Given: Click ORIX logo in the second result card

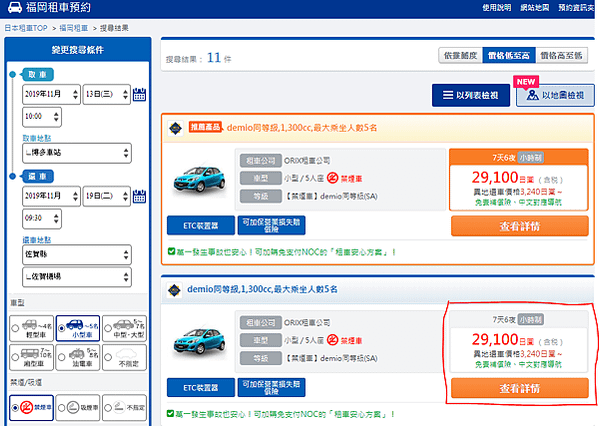Looking at the screenshot, I should (175, 290).
